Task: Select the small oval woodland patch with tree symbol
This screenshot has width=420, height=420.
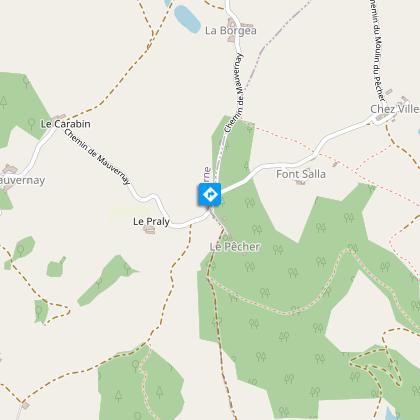Action: tap(20, 253)
